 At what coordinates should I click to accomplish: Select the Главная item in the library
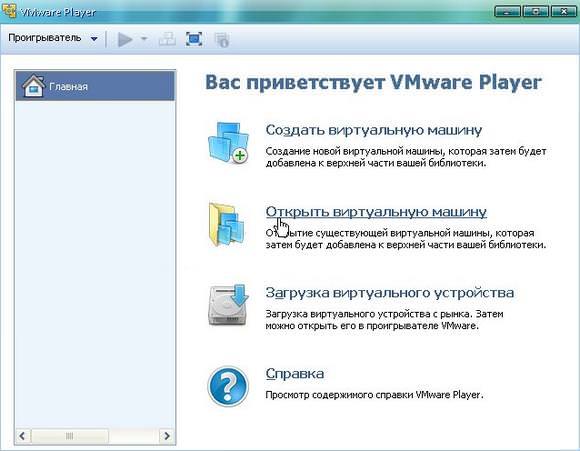pyautogui.click(x=95, y=86)
